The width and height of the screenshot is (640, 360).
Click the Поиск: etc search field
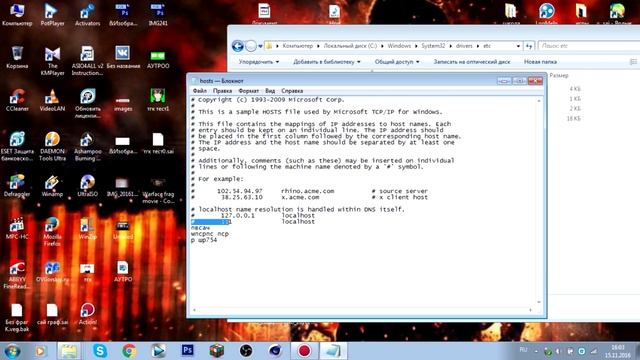point(589,46)
